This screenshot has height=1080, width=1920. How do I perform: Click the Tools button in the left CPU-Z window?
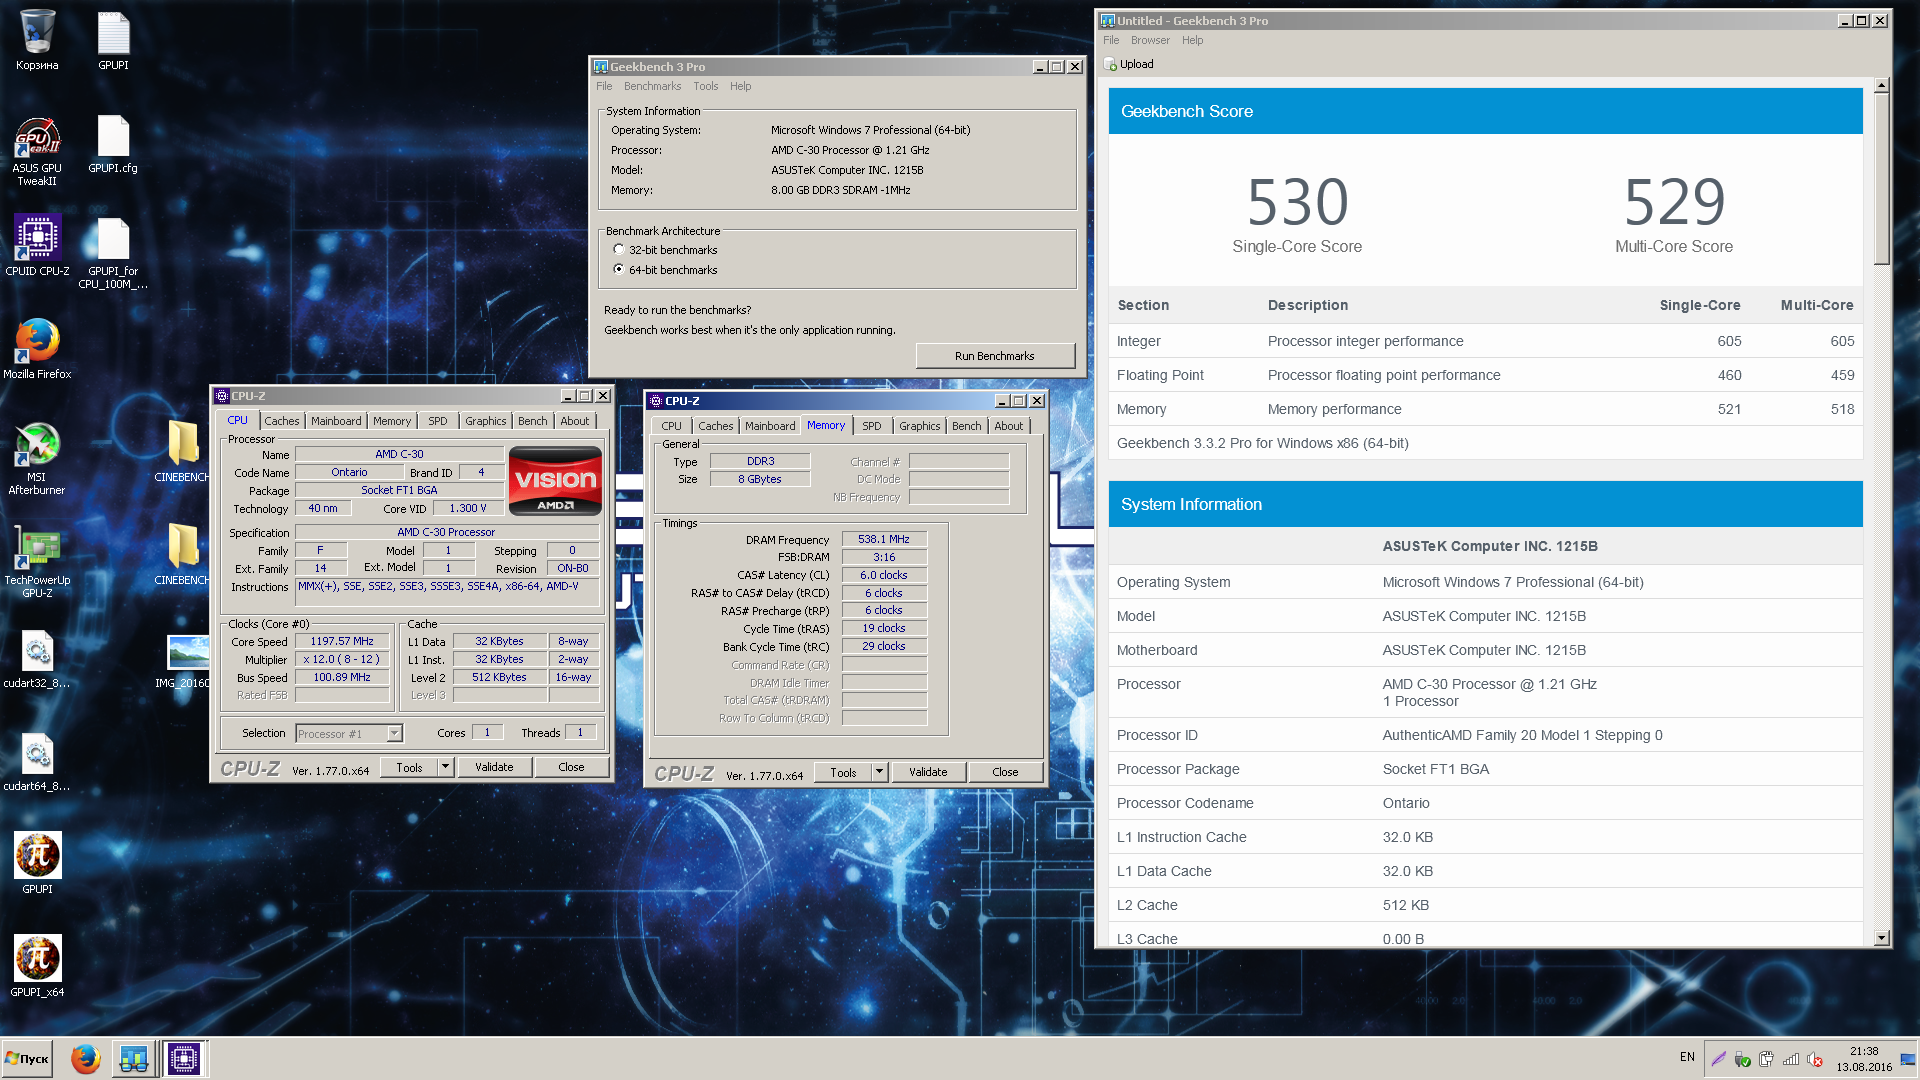coord(409,767)
